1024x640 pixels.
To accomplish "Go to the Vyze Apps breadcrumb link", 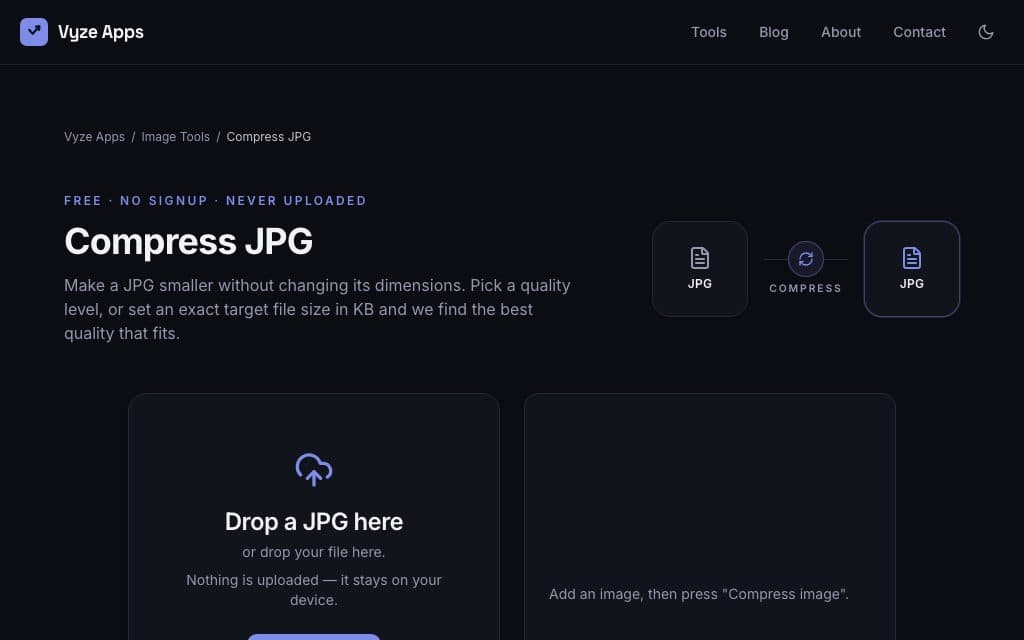I will (94, 136).
